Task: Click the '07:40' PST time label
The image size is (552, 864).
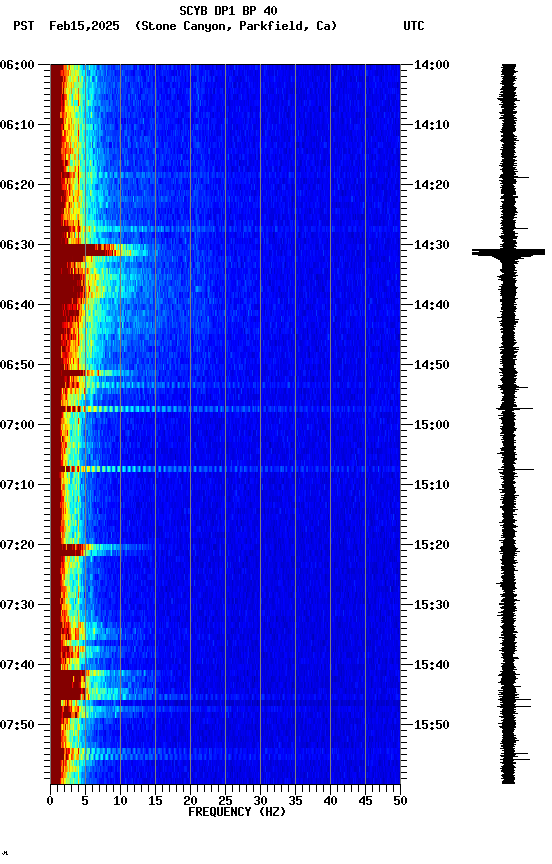Action: 17,665
